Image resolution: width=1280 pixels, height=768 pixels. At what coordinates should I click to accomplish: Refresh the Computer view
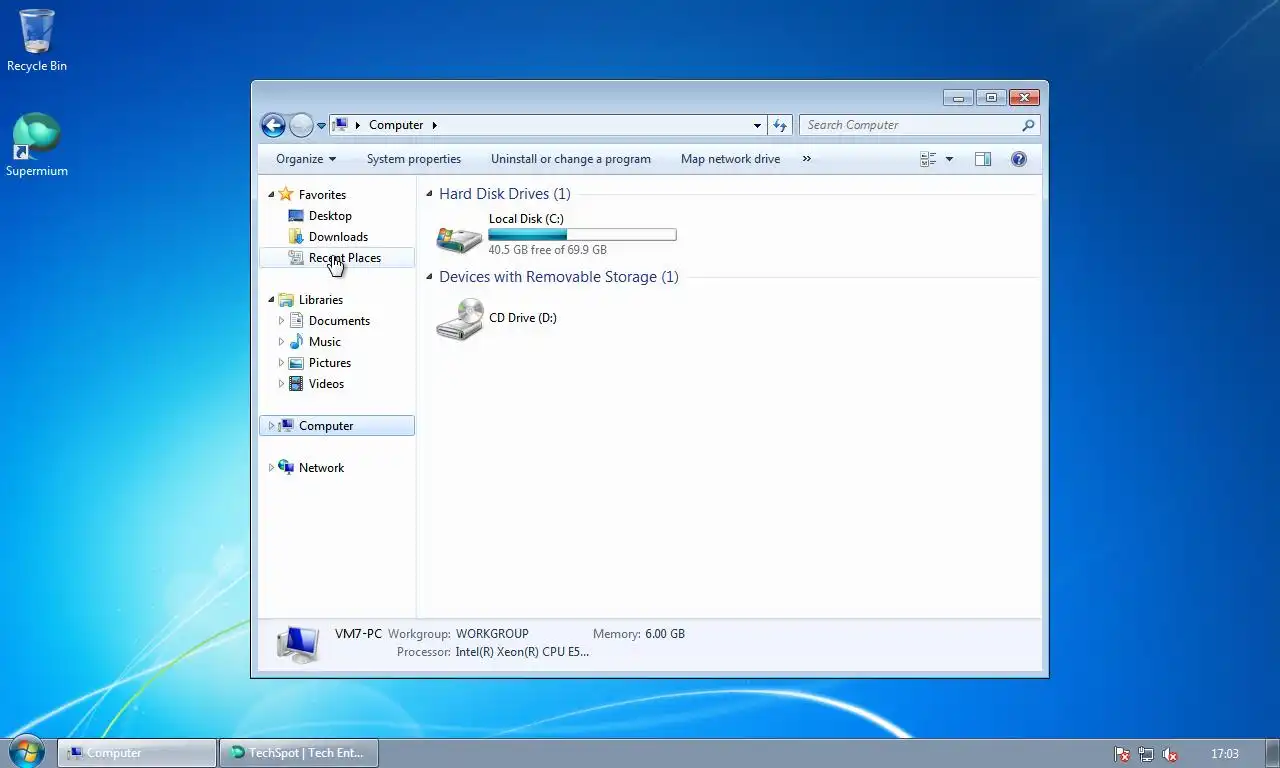(x=781, y=125)
